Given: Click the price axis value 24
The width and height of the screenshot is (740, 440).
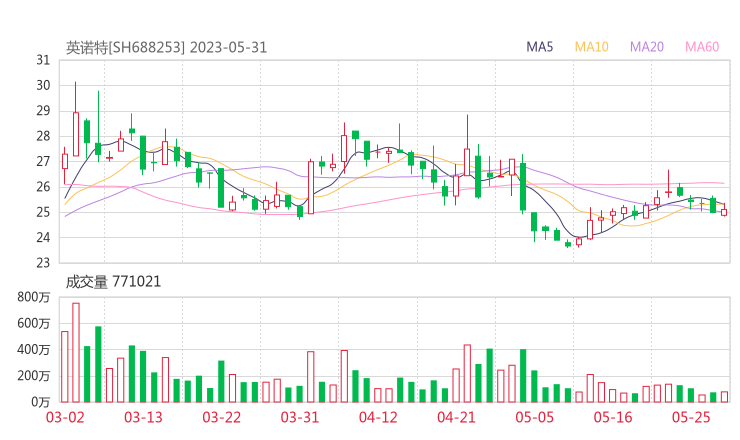Looking at the screenshot, I should tap(43, 237).
